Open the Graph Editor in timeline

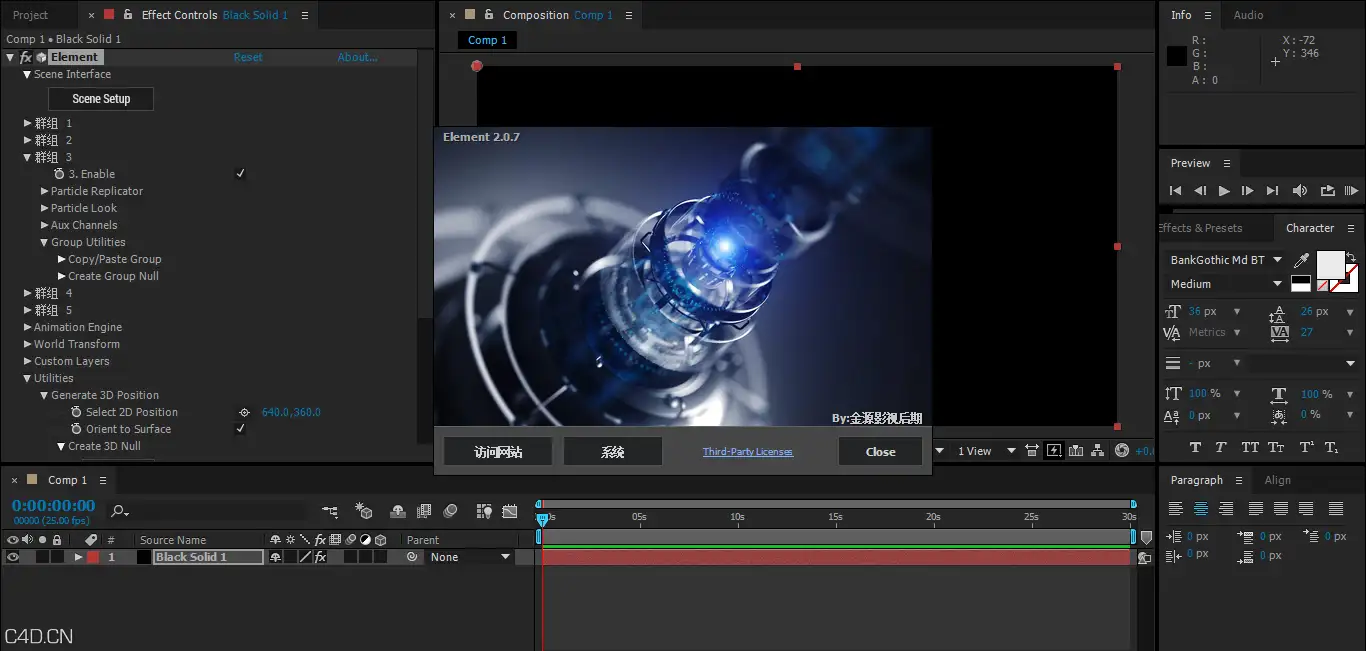pyautogui.click(x=510, y=511)
